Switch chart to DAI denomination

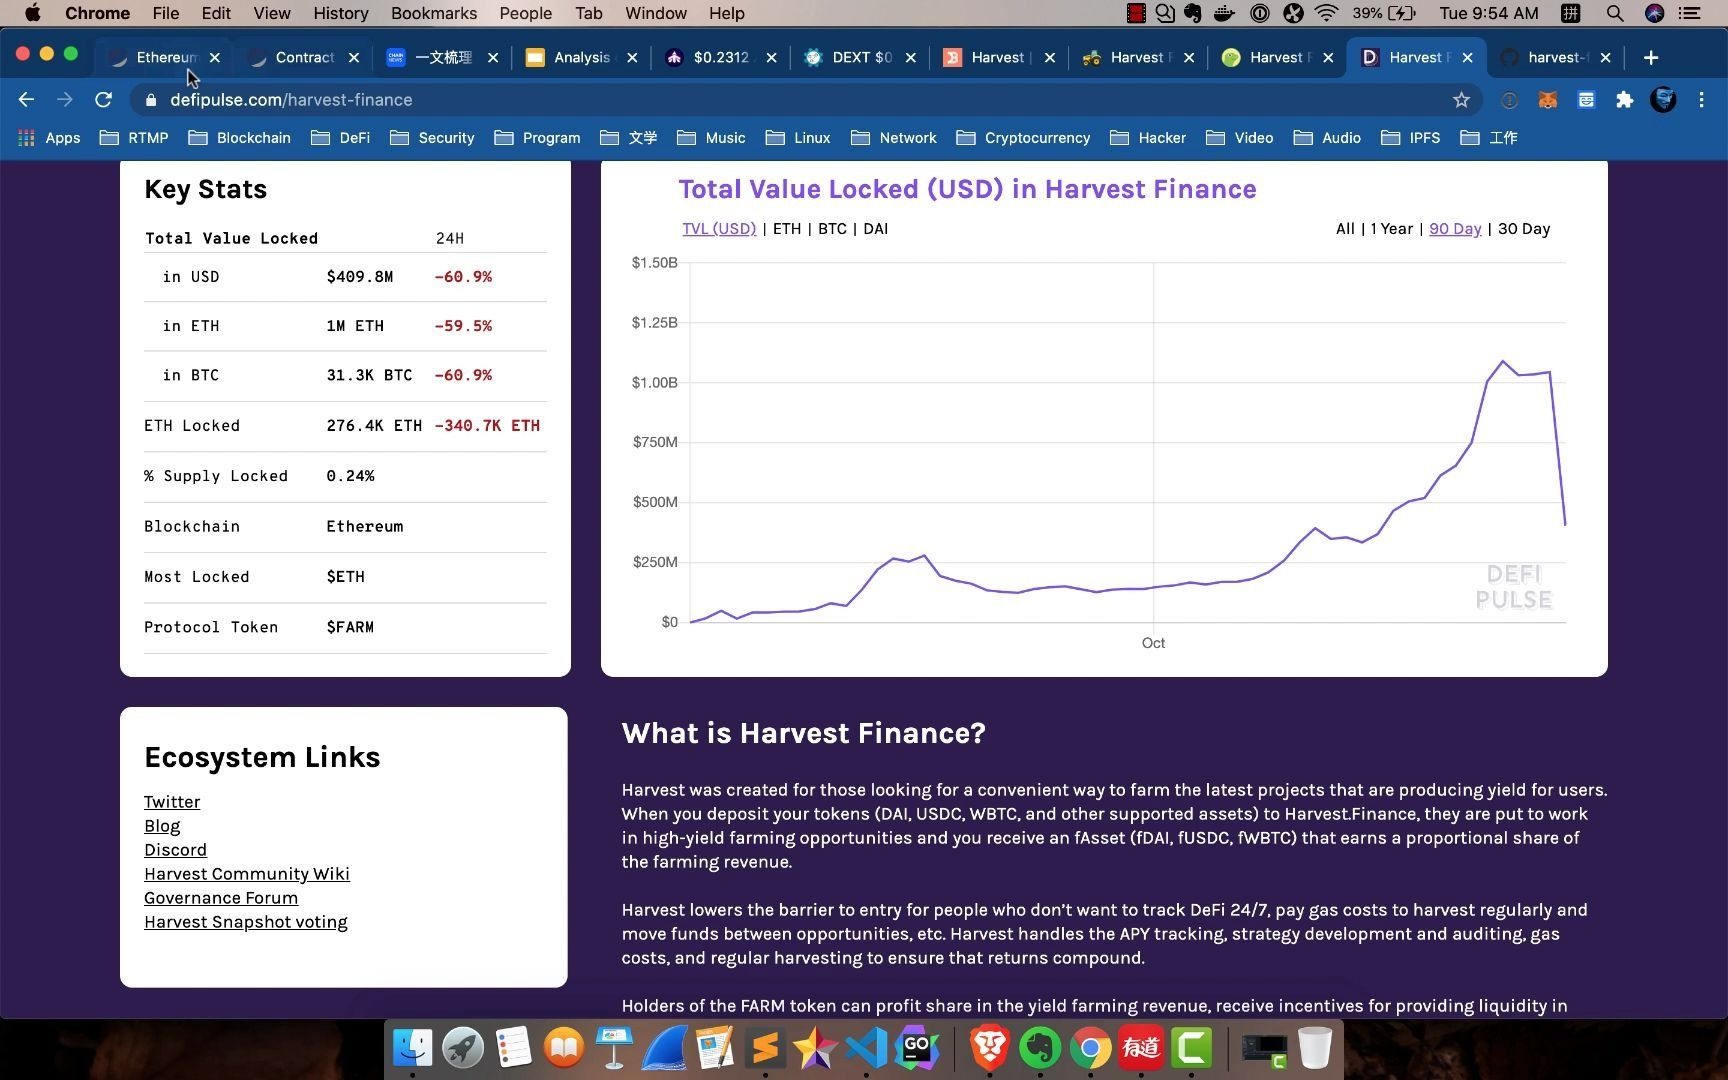pos(876,229)
